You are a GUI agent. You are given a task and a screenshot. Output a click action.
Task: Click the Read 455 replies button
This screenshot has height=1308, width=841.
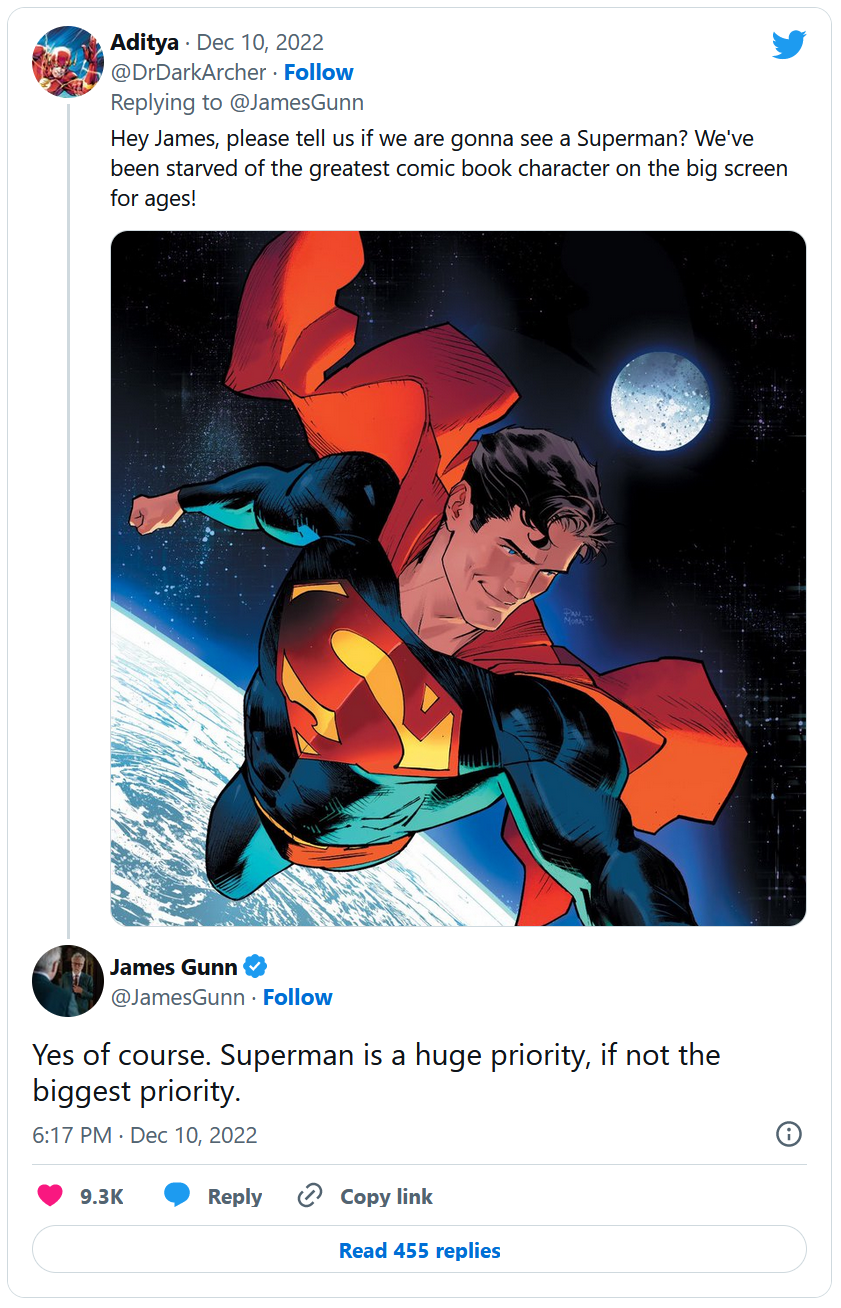(x=419, y=1250)
